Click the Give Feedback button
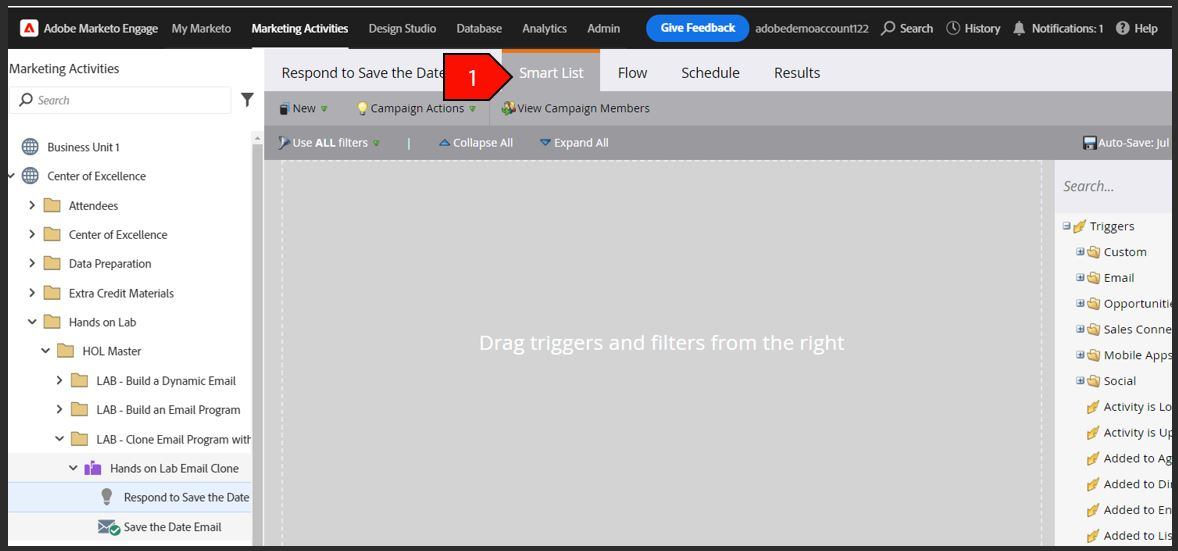Viewport: 1178px width, 551px height. click(698, 28)
